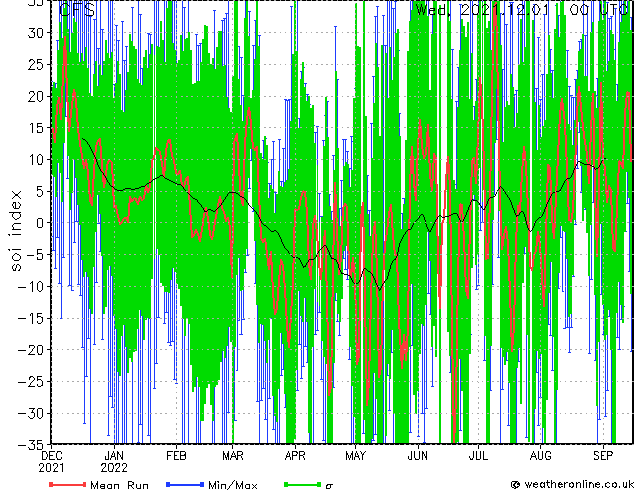Click the 'DEC 2021' axis label
634x490 pixels.
pos(52,462)
